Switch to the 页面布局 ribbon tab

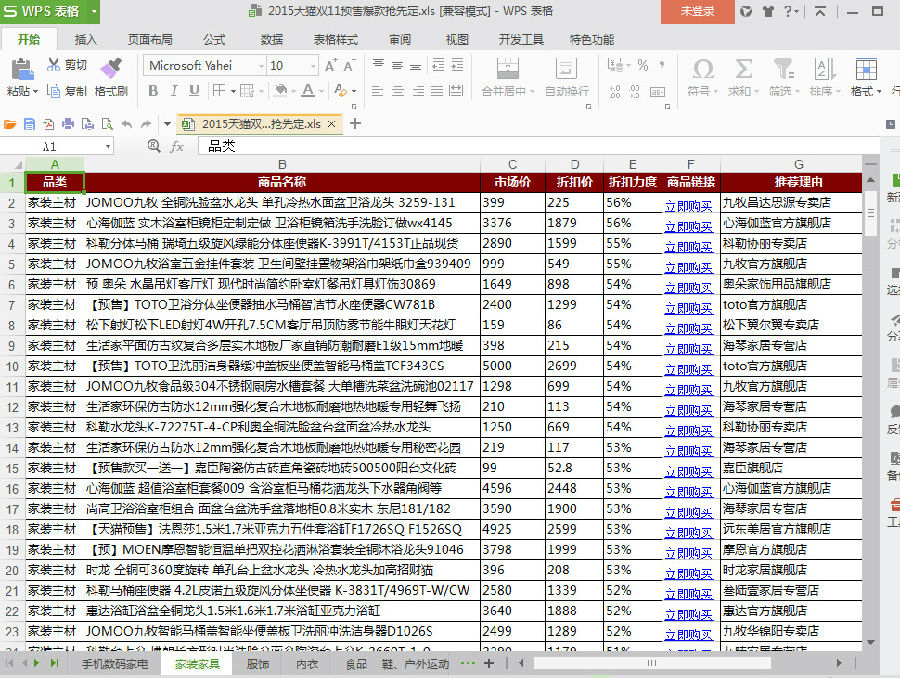click(x=150, y=40)
